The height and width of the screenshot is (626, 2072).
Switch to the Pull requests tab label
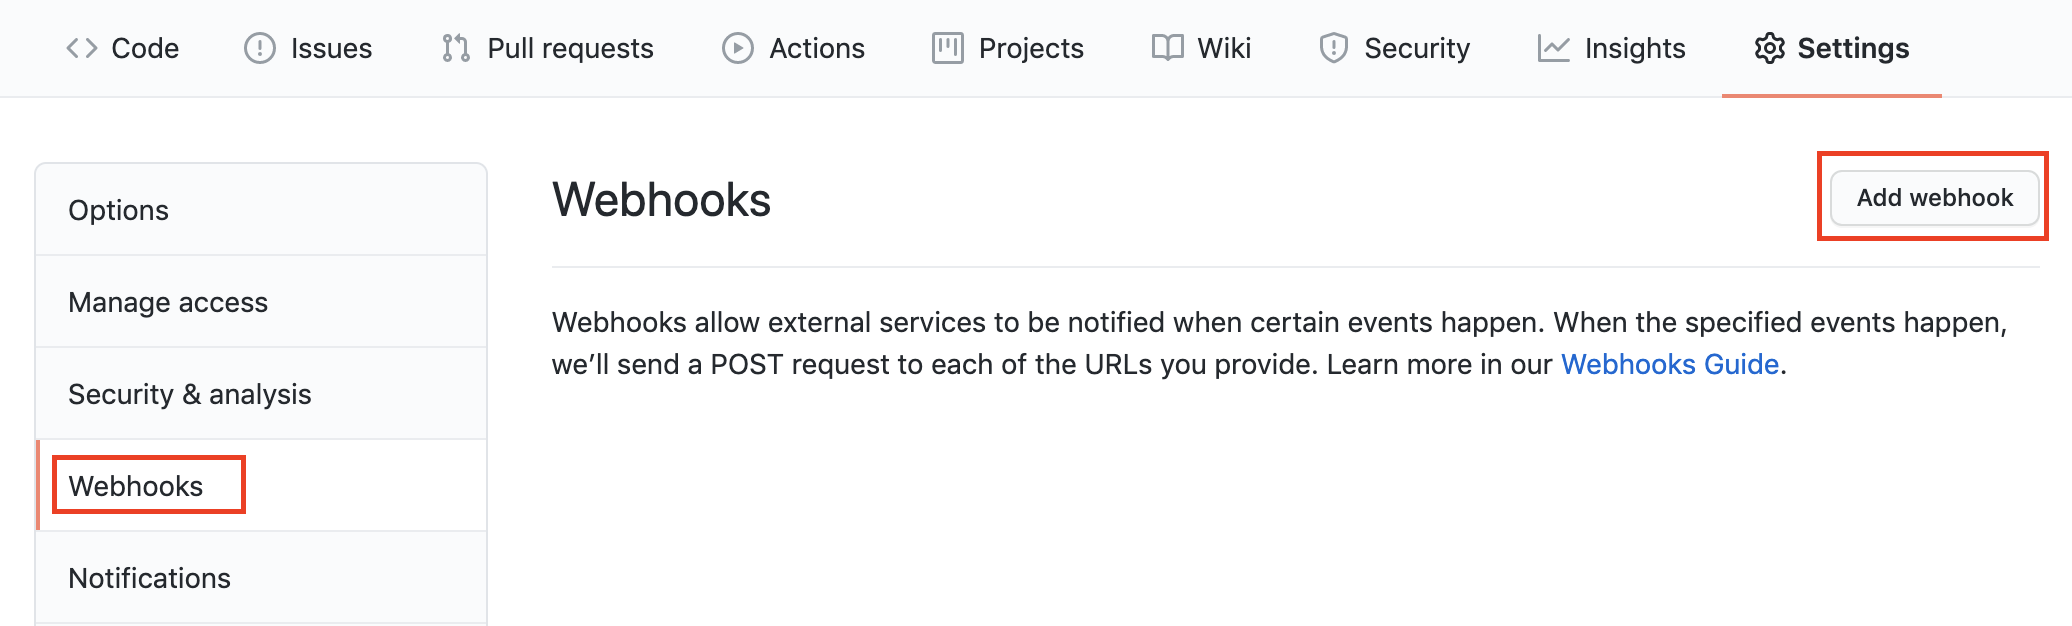(570, 48)
